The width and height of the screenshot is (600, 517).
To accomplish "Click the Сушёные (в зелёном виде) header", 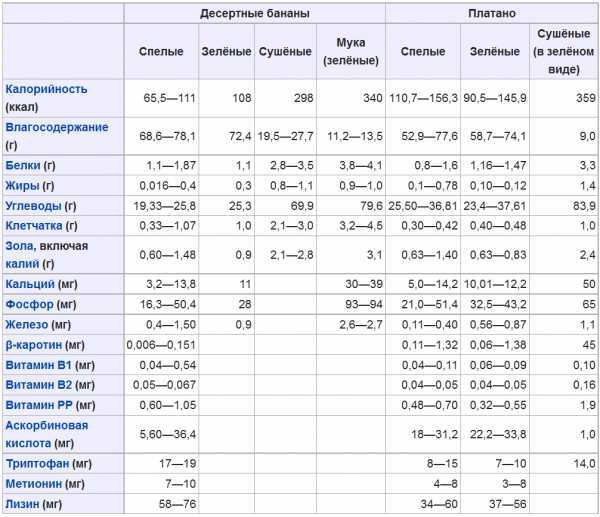I will 563,51.
